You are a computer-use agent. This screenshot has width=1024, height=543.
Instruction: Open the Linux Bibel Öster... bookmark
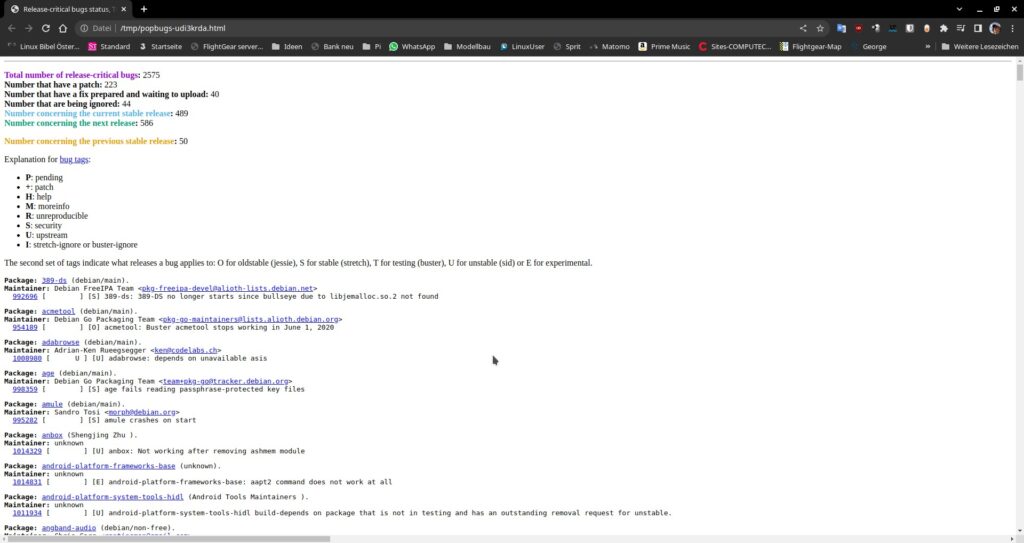43,46
